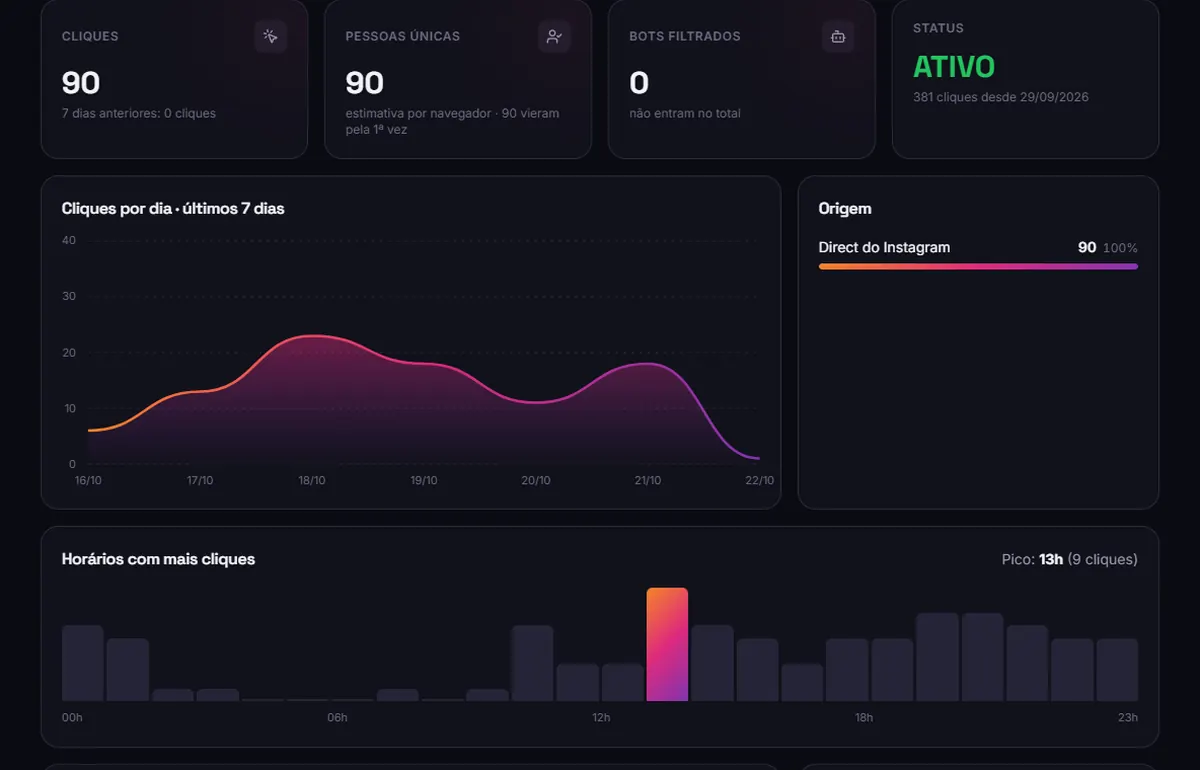Click the Origem panel heading
This screenshot has height=770, width=1200.
point(845,208)
